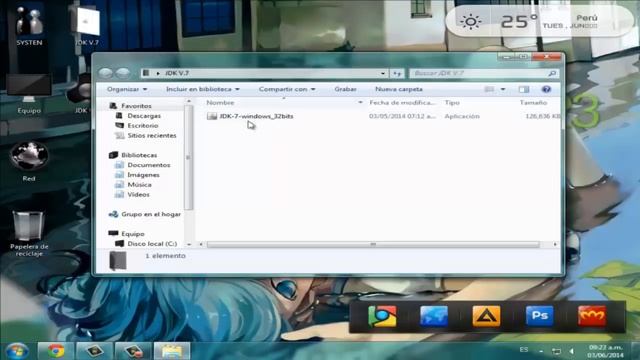Open Escritorio in navigation pane
This screenshot has height=360, width=640.
[x=142, y=126]
